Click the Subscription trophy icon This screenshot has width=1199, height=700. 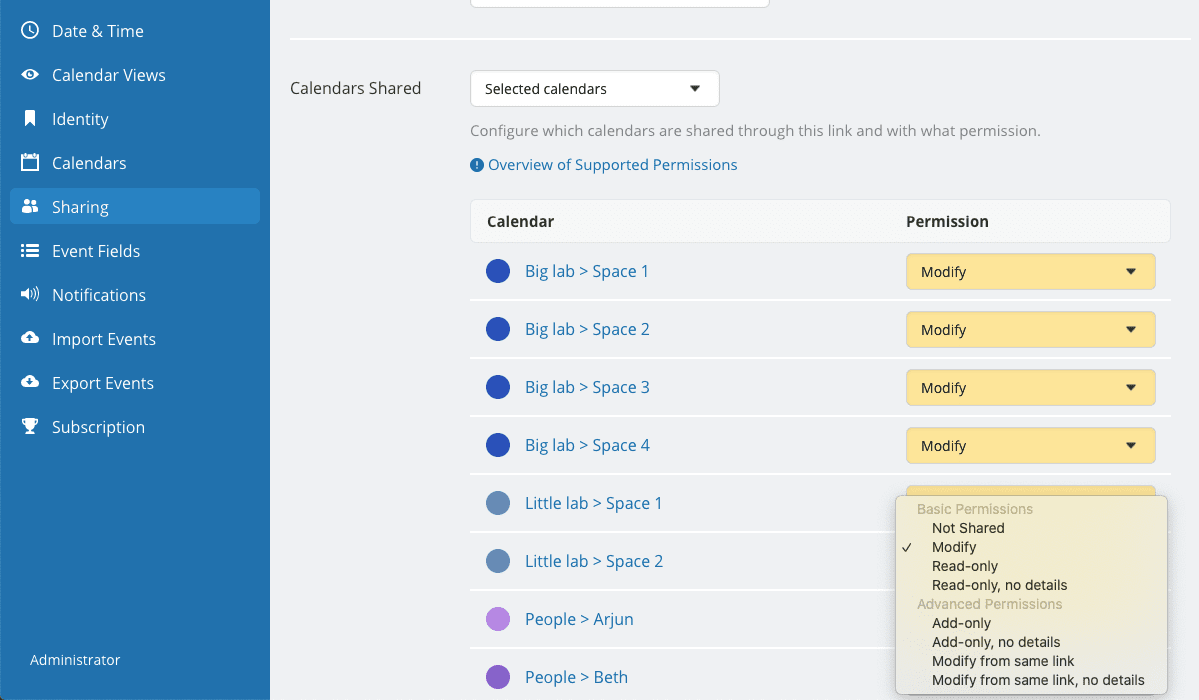pyautogui.click(x=30, y=427)
